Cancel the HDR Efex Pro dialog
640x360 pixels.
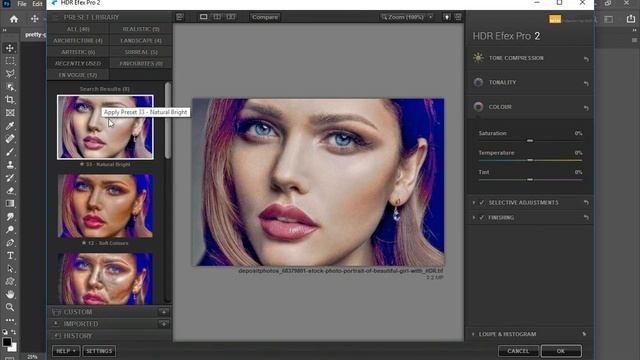(518, 351)
